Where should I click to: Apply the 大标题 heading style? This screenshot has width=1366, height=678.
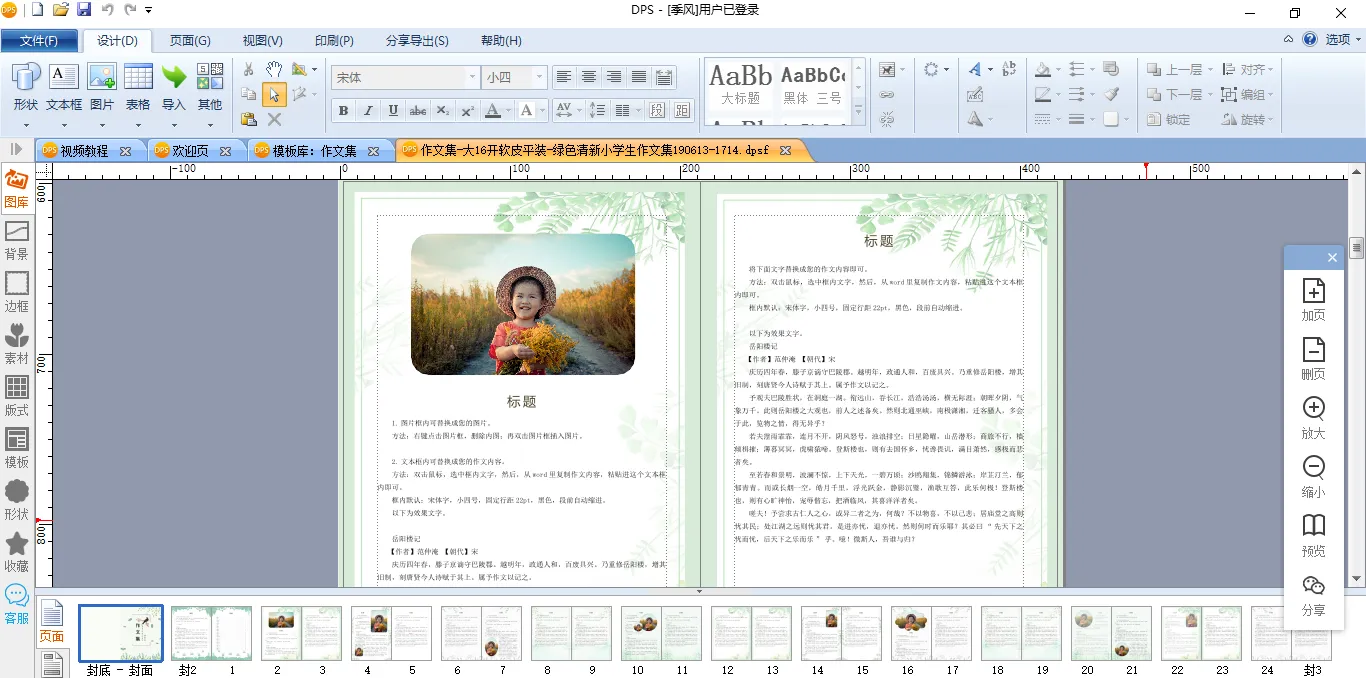point(741,85)
